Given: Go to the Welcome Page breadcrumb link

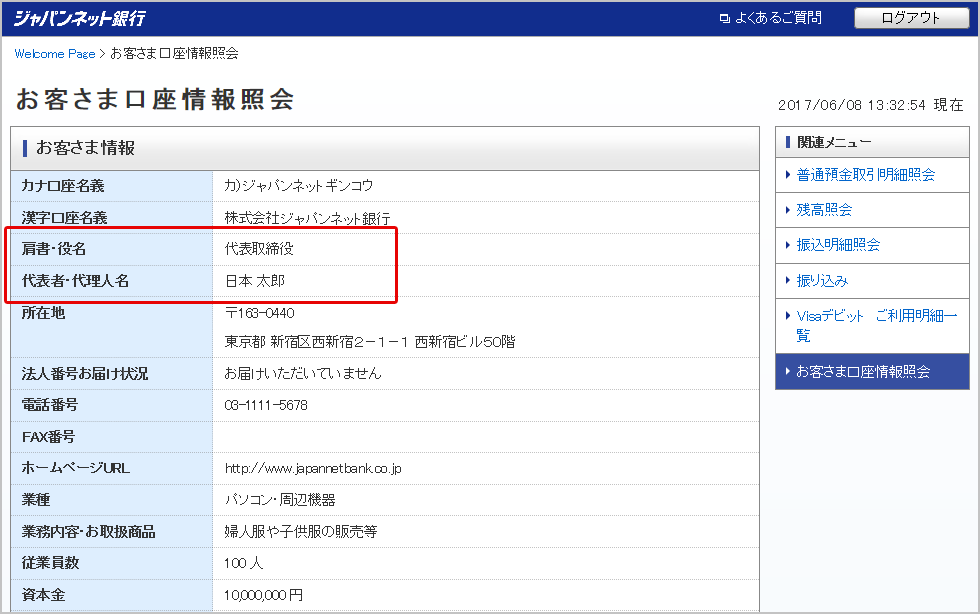Looking at the screenshot, I should coord(55,54).
